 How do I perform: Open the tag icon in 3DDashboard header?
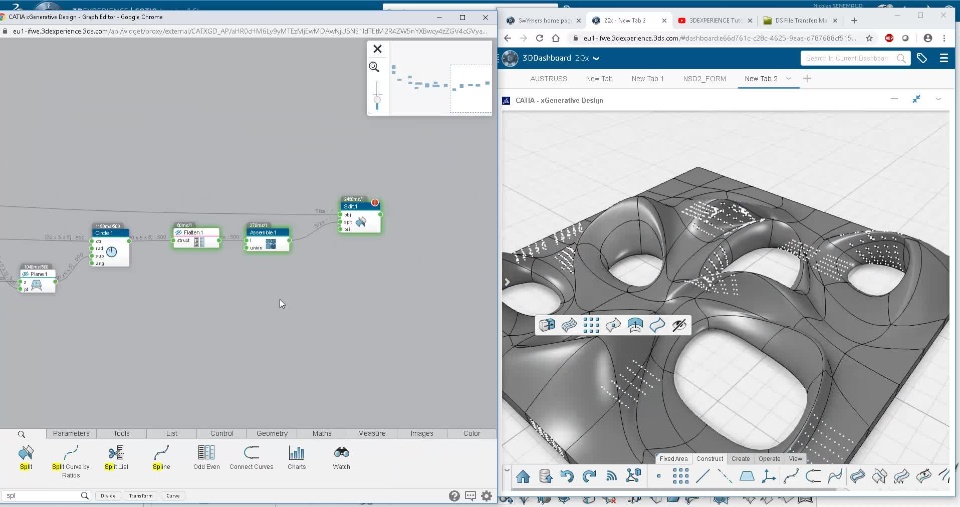click(922, 58)
